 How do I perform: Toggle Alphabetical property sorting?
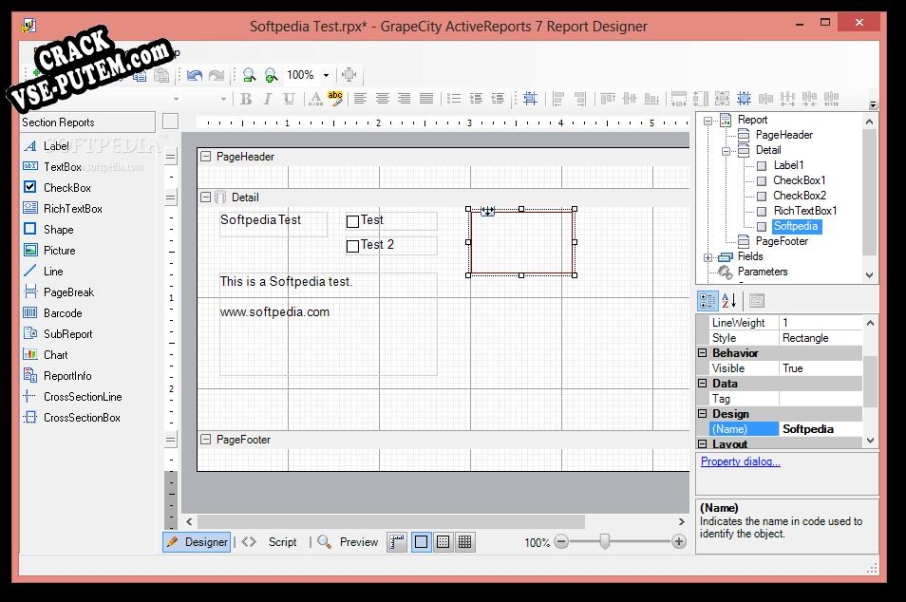729,300
